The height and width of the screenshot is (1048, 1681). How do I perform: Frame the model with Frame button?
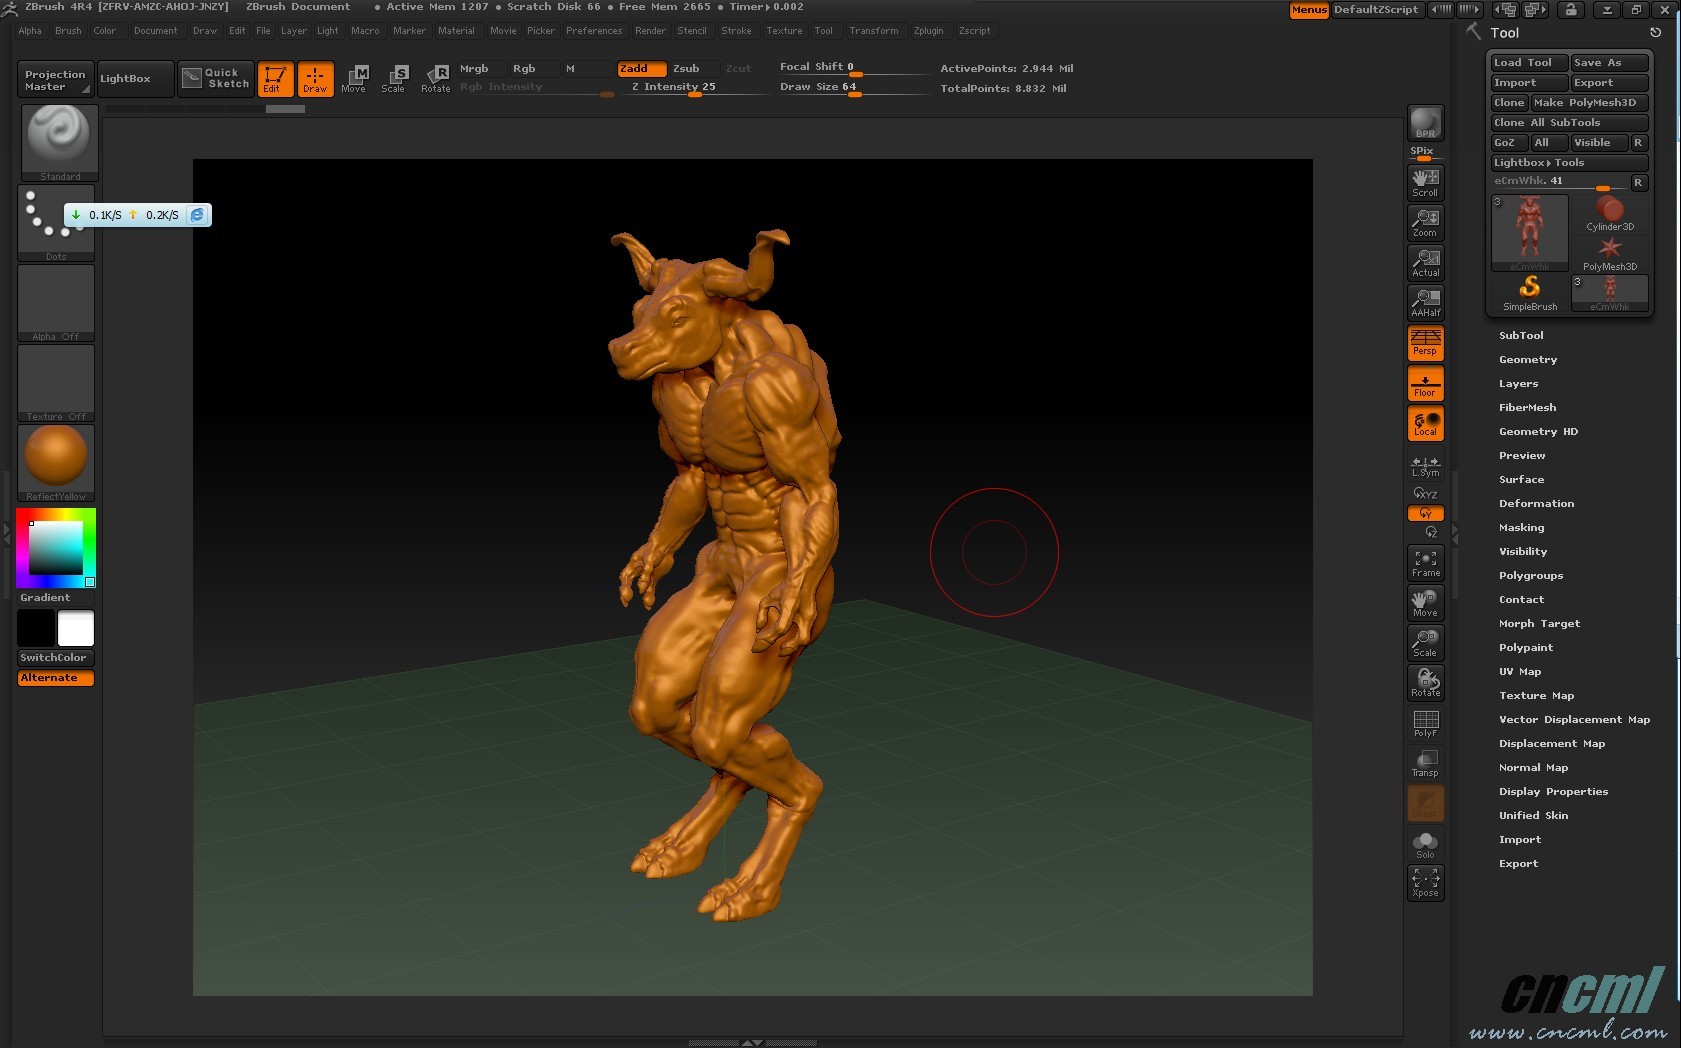(1425, 563)
